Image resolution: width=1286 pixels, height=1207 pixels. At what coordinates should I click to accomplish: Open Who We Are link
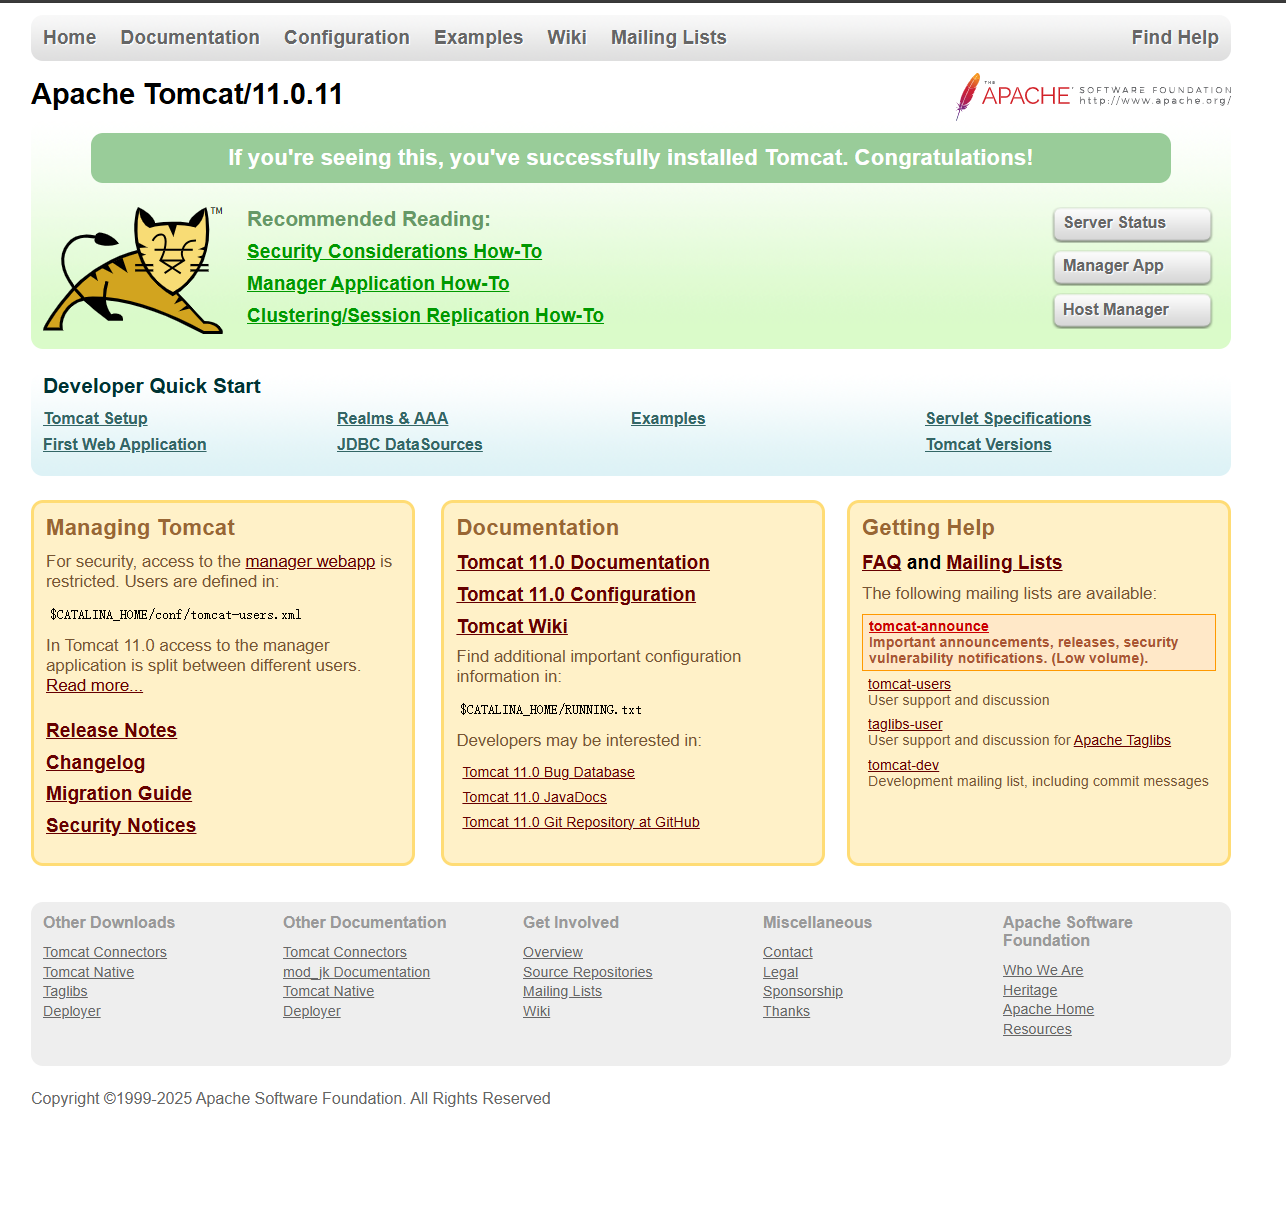(1043, 970)
